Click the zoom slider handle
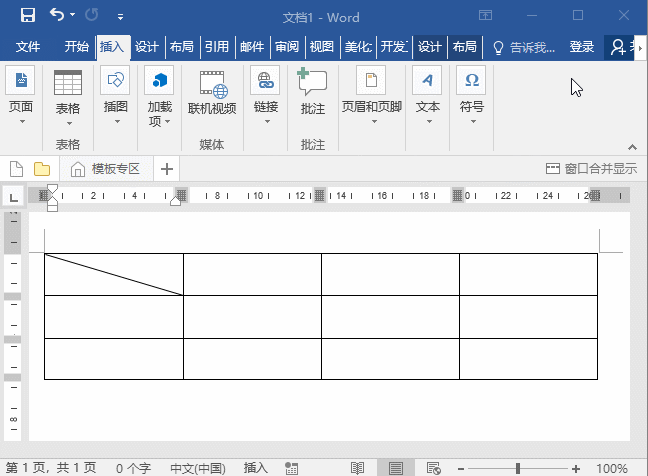Viewport: 648px width, 476px height. pos(518,468)
